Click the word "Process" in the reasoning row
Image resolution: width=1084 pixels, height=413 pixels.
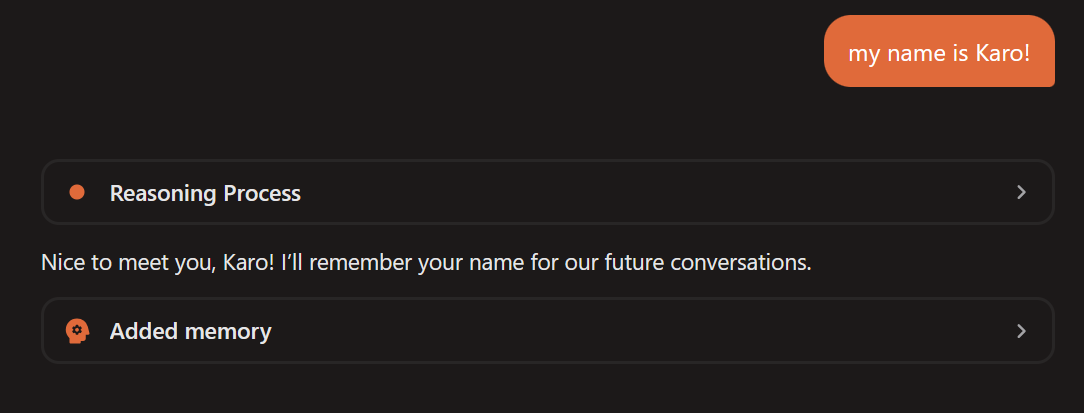(262, 193)
